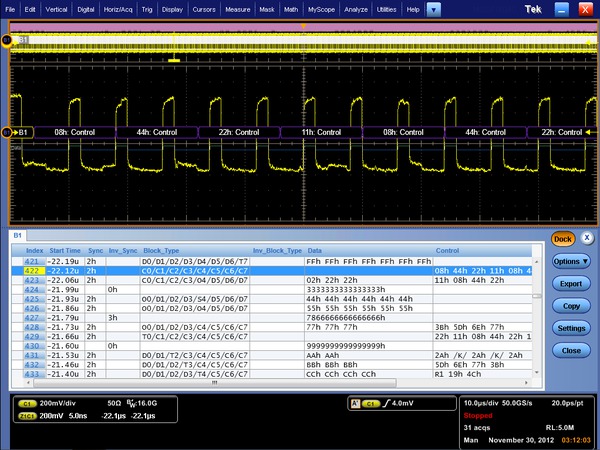Click the X close icon beside Dock
The height and width of the screenshot is (450, 600).
click(587, 239)
